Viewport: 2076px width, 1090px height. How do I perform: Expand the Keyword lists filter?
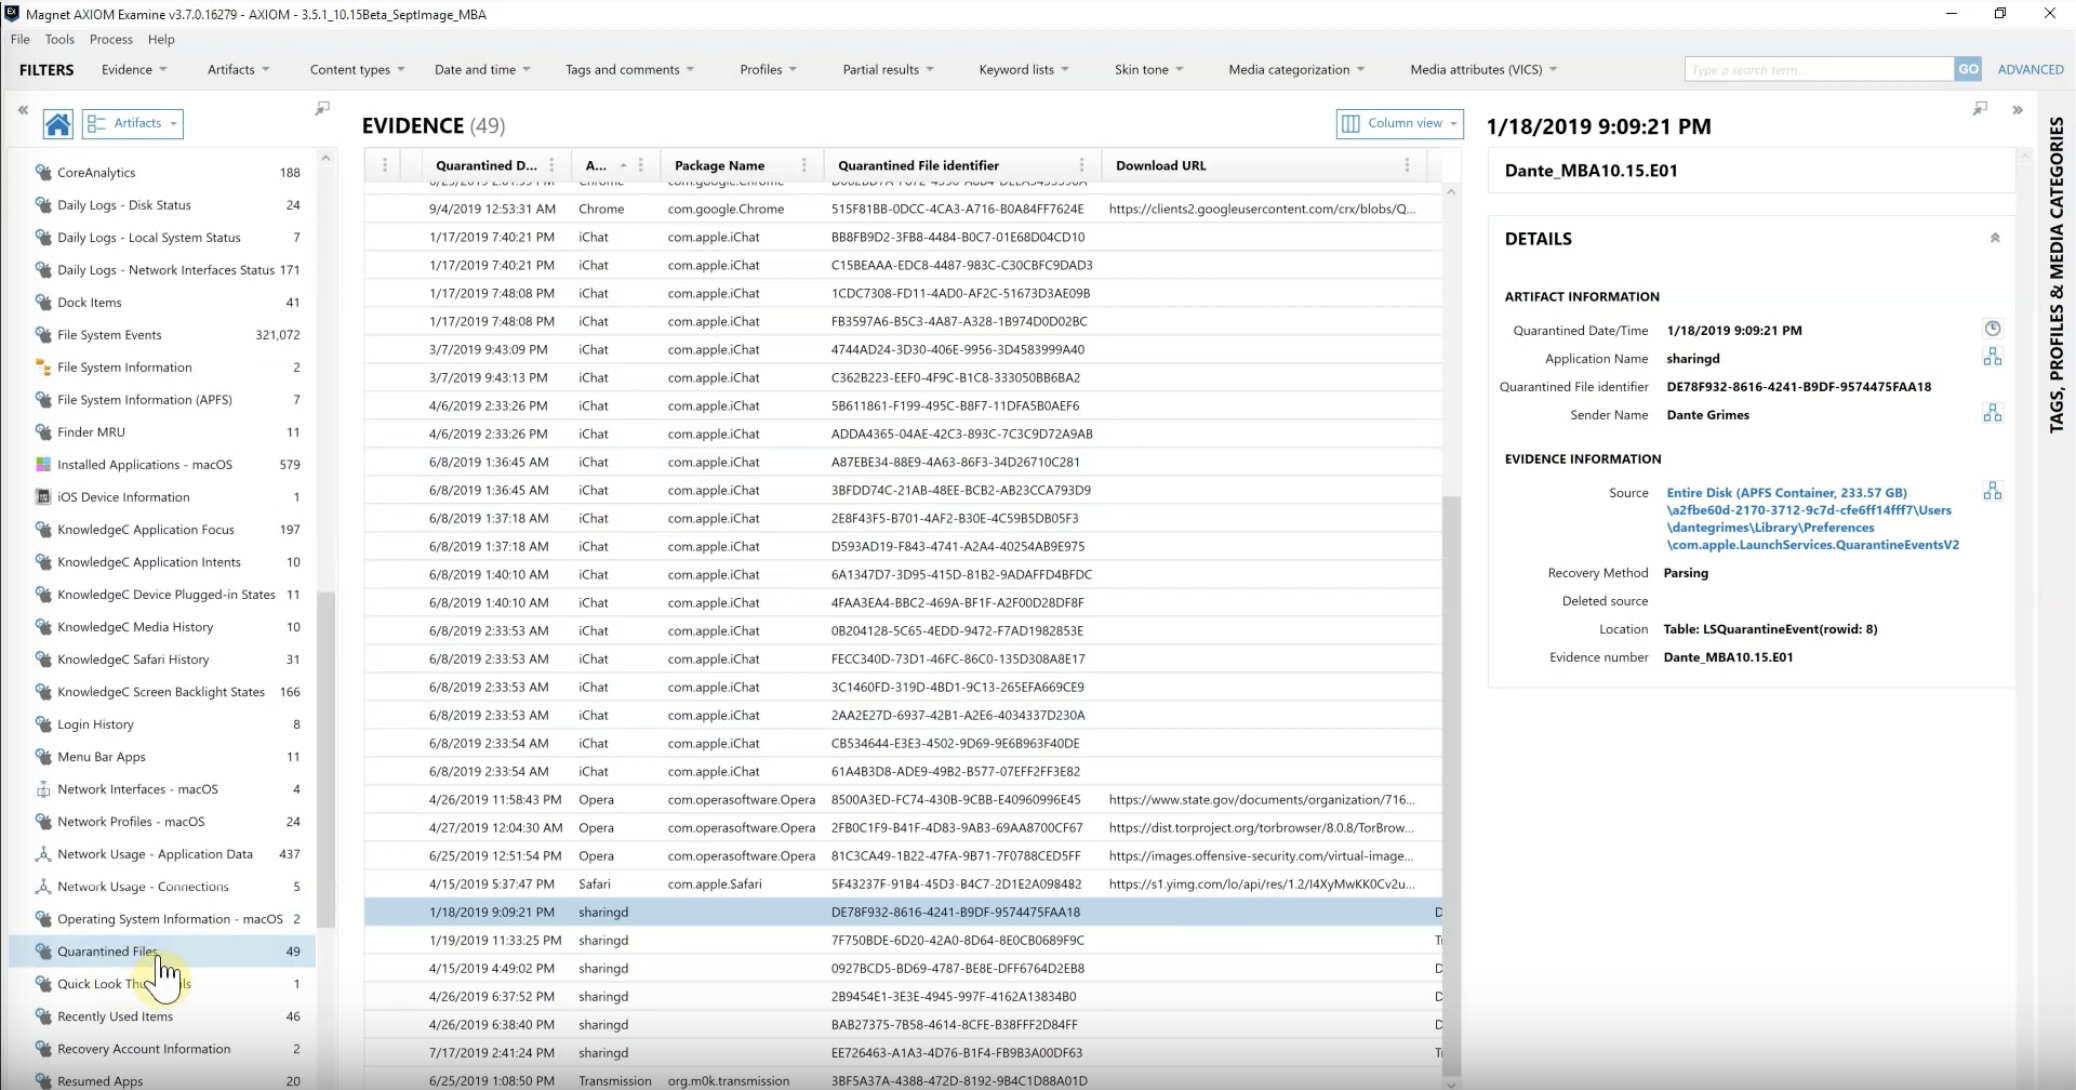point(1024,69)
